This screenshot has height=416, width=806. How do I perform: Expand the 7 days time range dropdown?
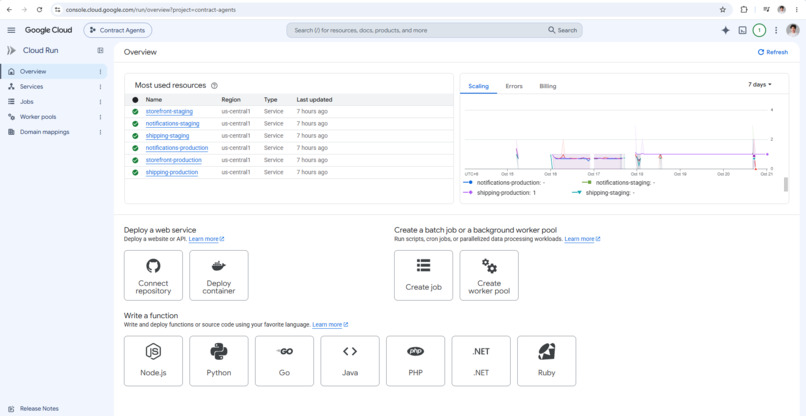tap(760, 85)
